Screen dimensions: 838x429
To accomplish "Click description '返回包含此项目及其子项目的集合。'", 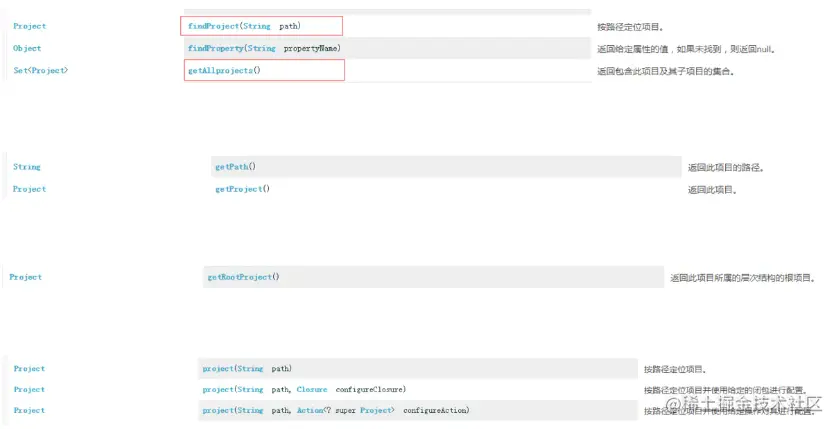I will tap(666, 71).
